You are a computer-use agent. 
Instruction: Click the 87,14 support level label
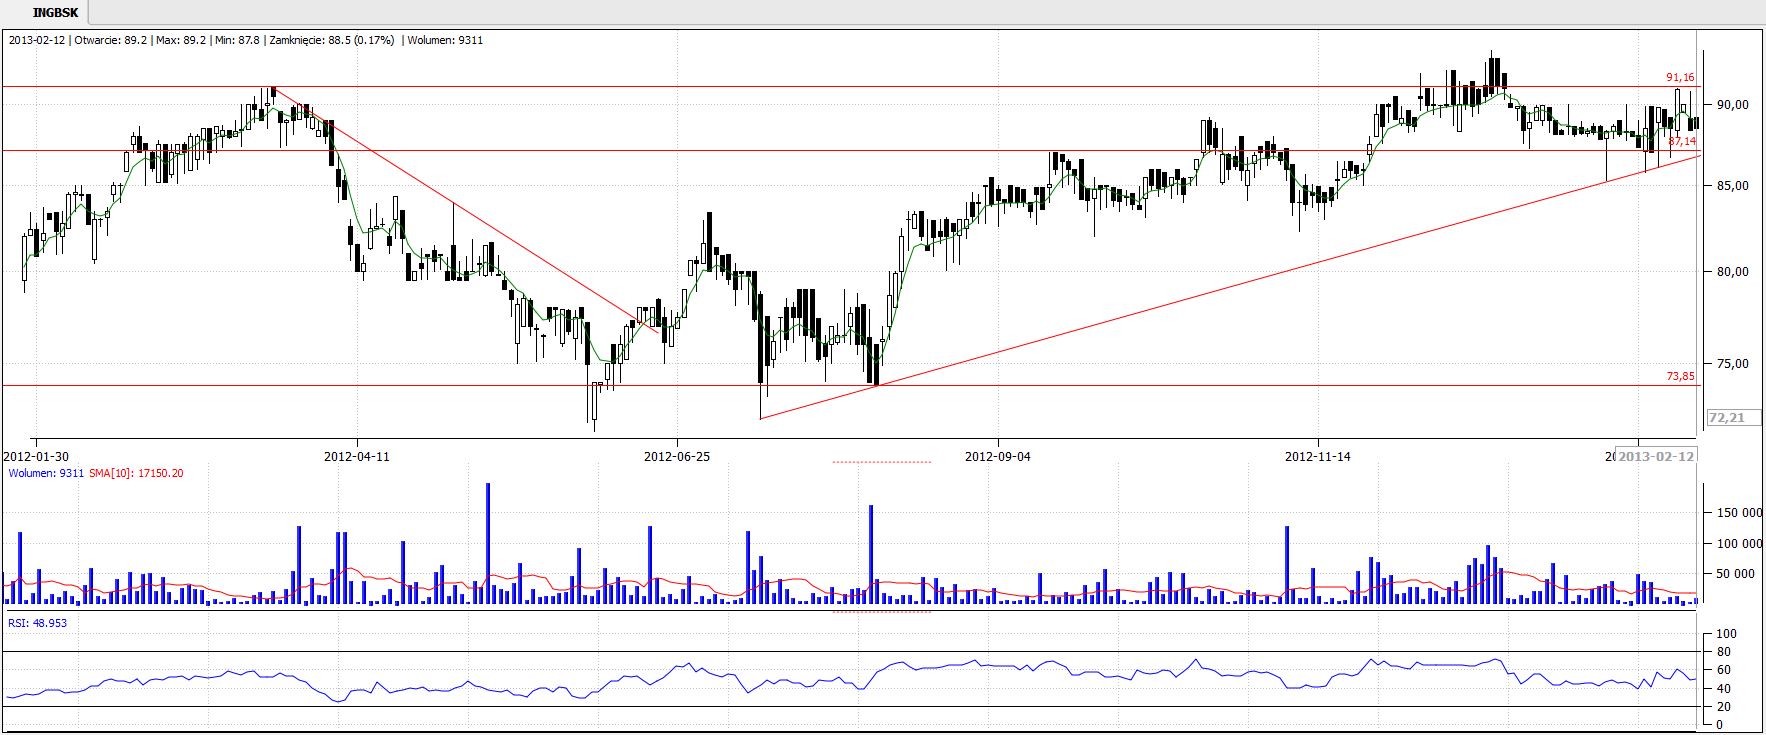(1682, 141)
